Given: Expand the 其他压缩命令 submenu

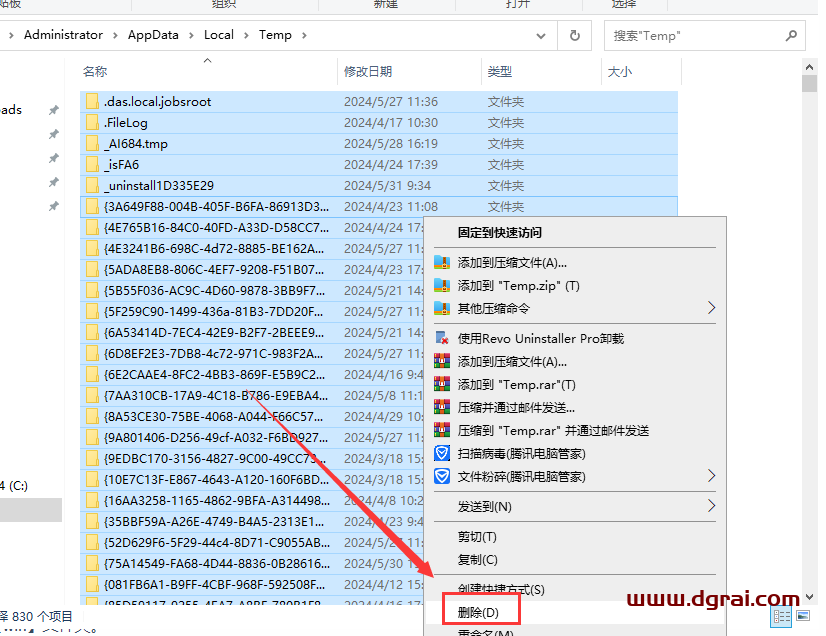Looking at the screenshot, I should point(711,308).
